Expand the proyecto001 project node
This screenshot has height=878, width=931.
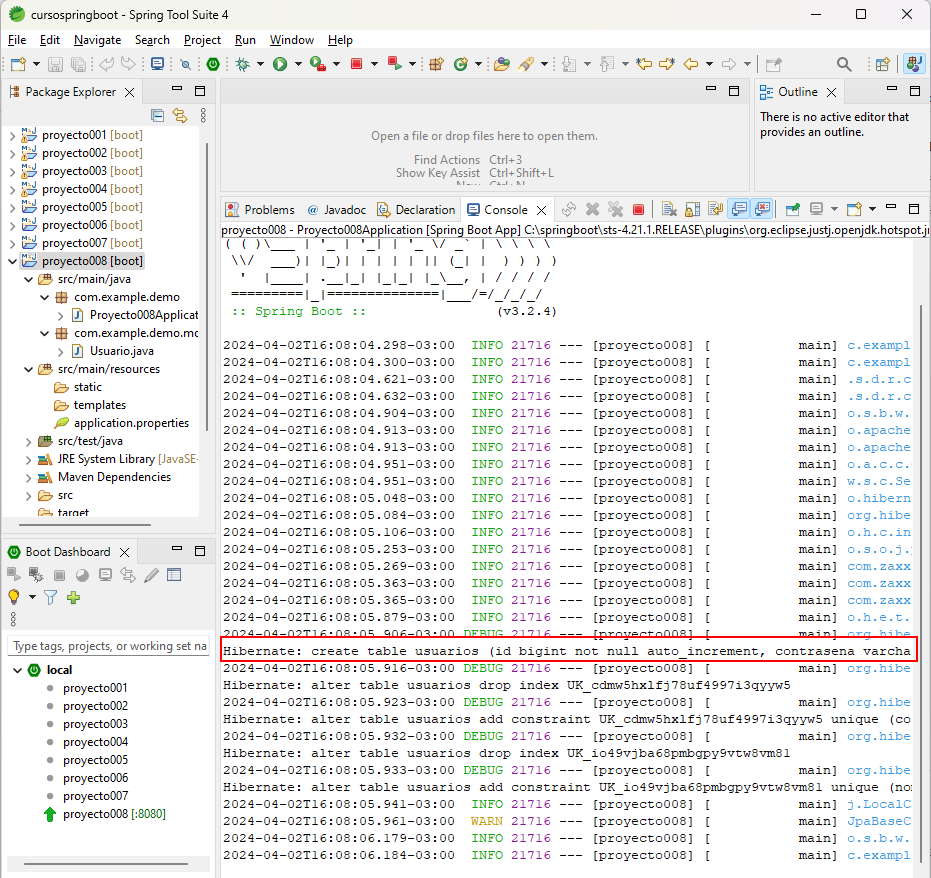[12, 135]
